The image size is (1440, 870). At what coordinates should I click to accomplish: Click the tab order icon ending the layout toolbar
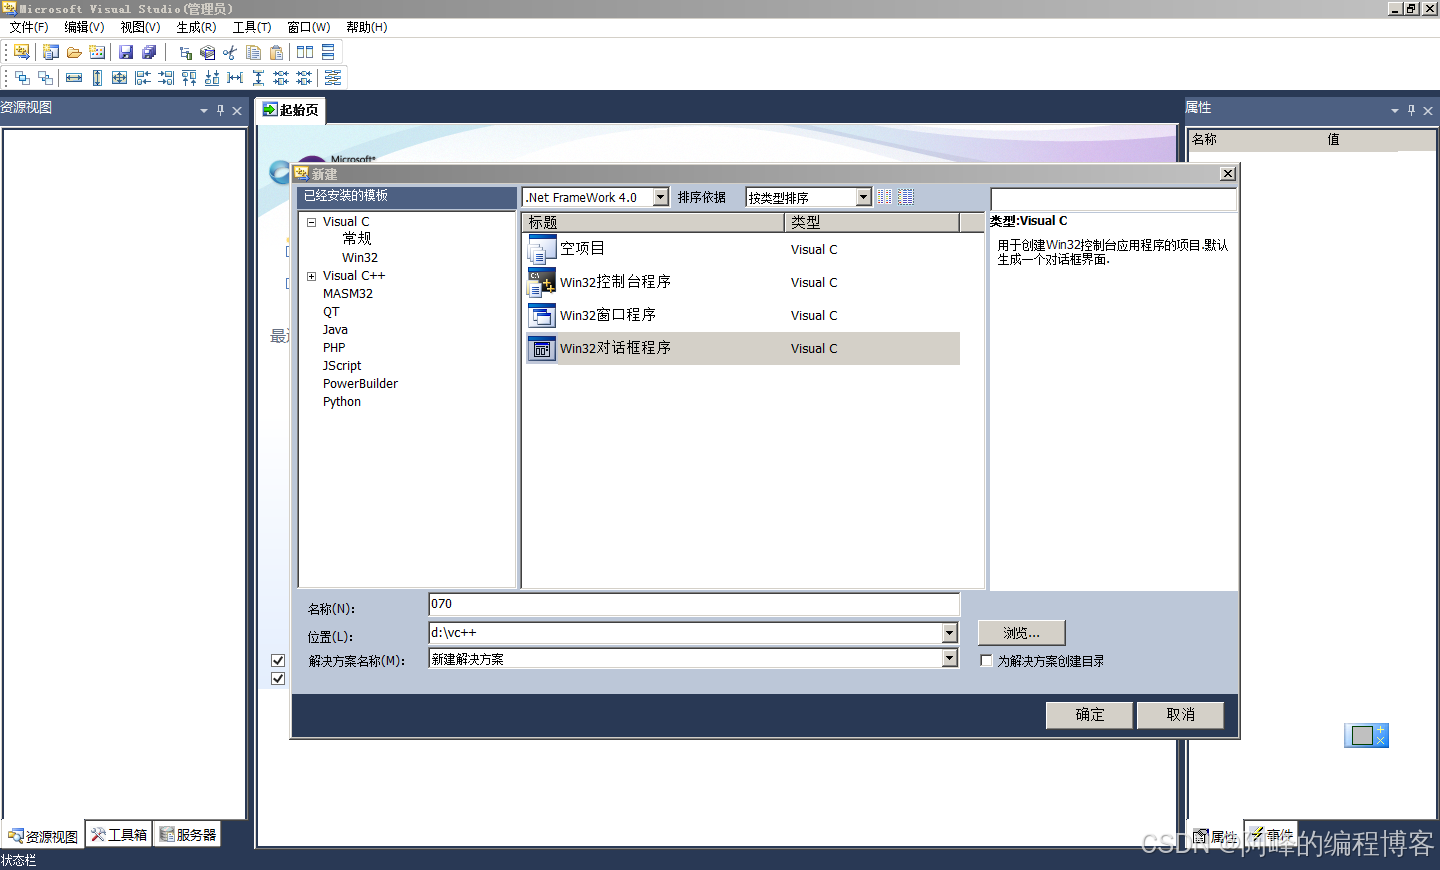coord(333,77)
